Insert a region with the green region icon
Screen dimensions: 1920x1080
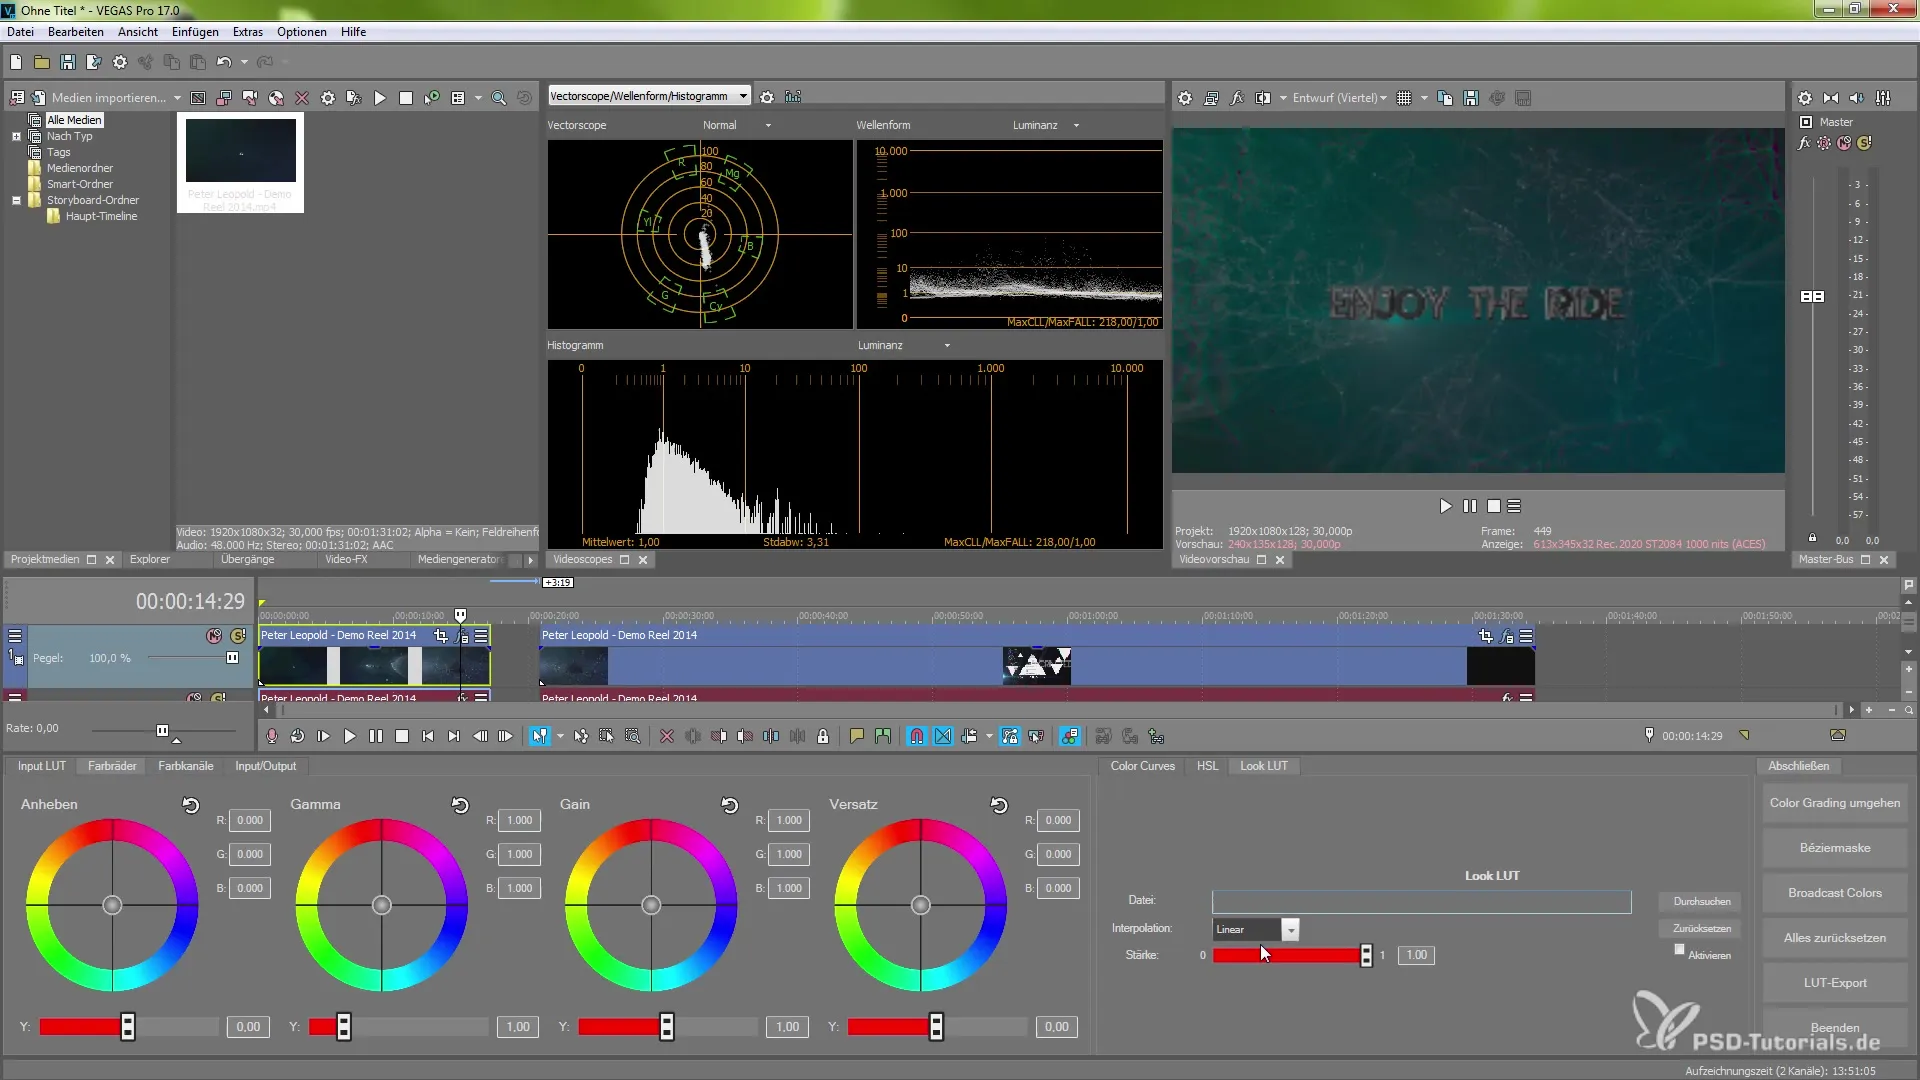pos(882,736)
